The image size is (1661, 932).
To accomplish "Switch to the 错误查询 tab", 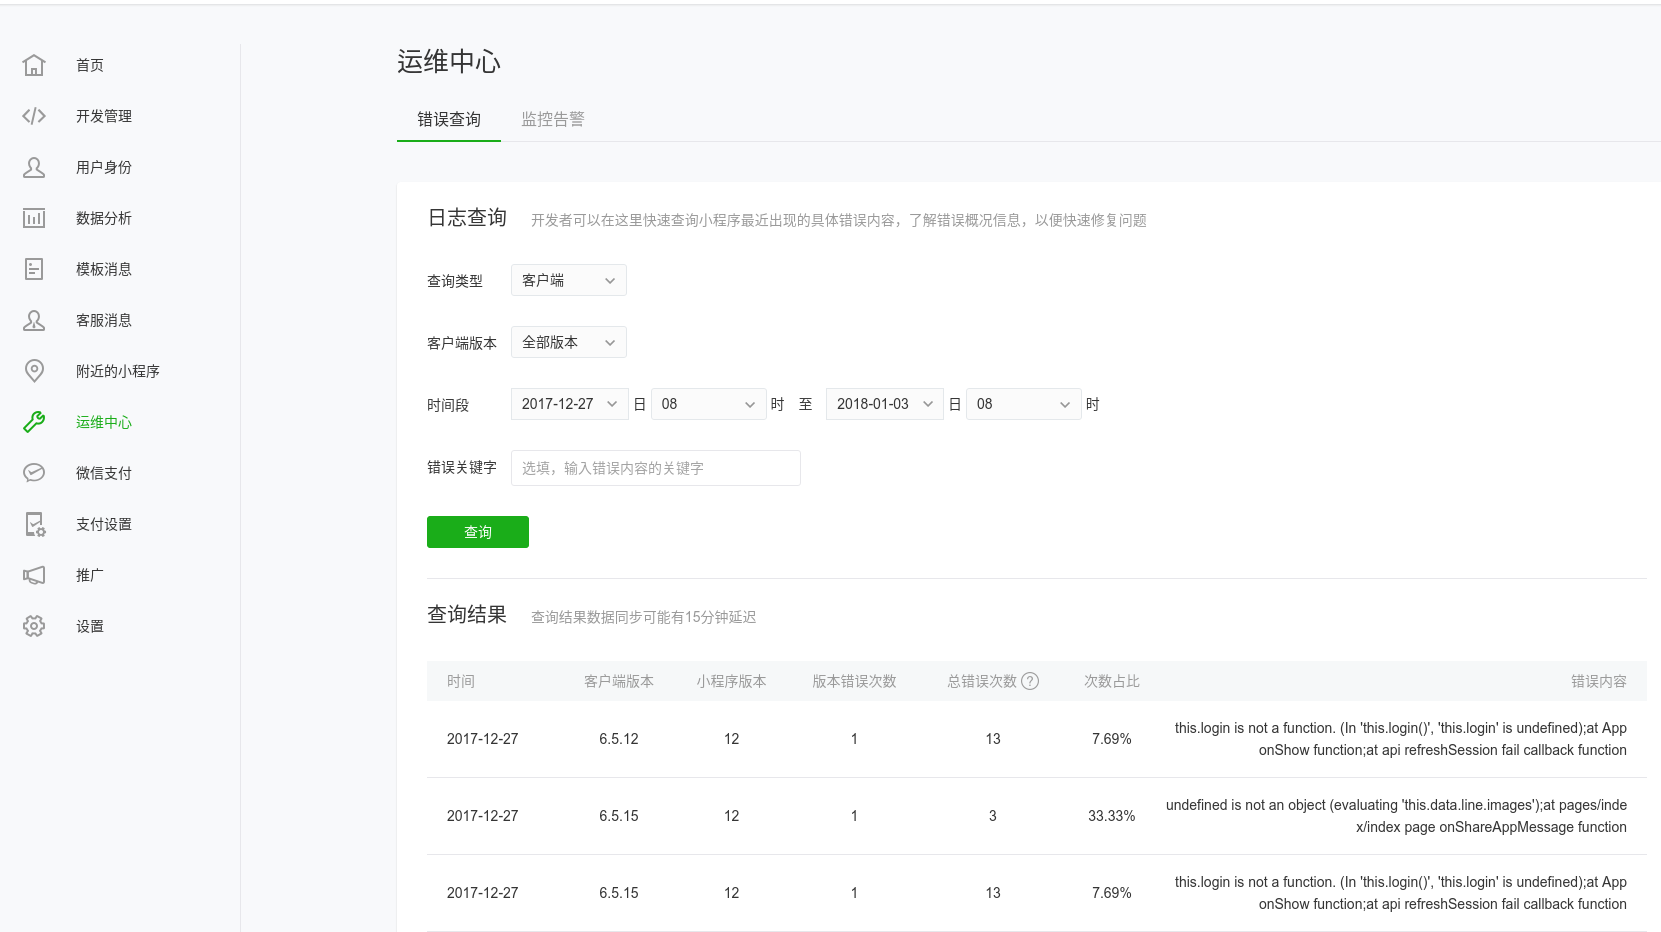I will (x=449, y=119).
